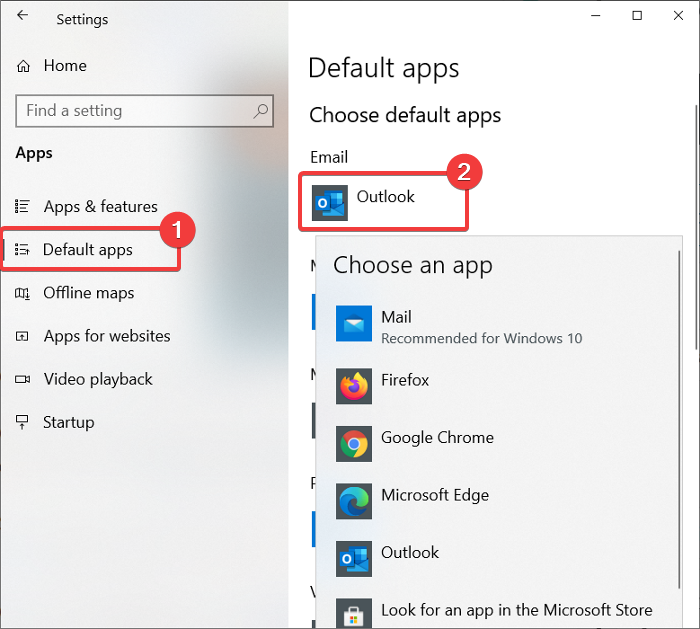This screenshot has width=700, height=629.
Task: Select Look for an app in Microsoft Store
Action: pos(516,610)
